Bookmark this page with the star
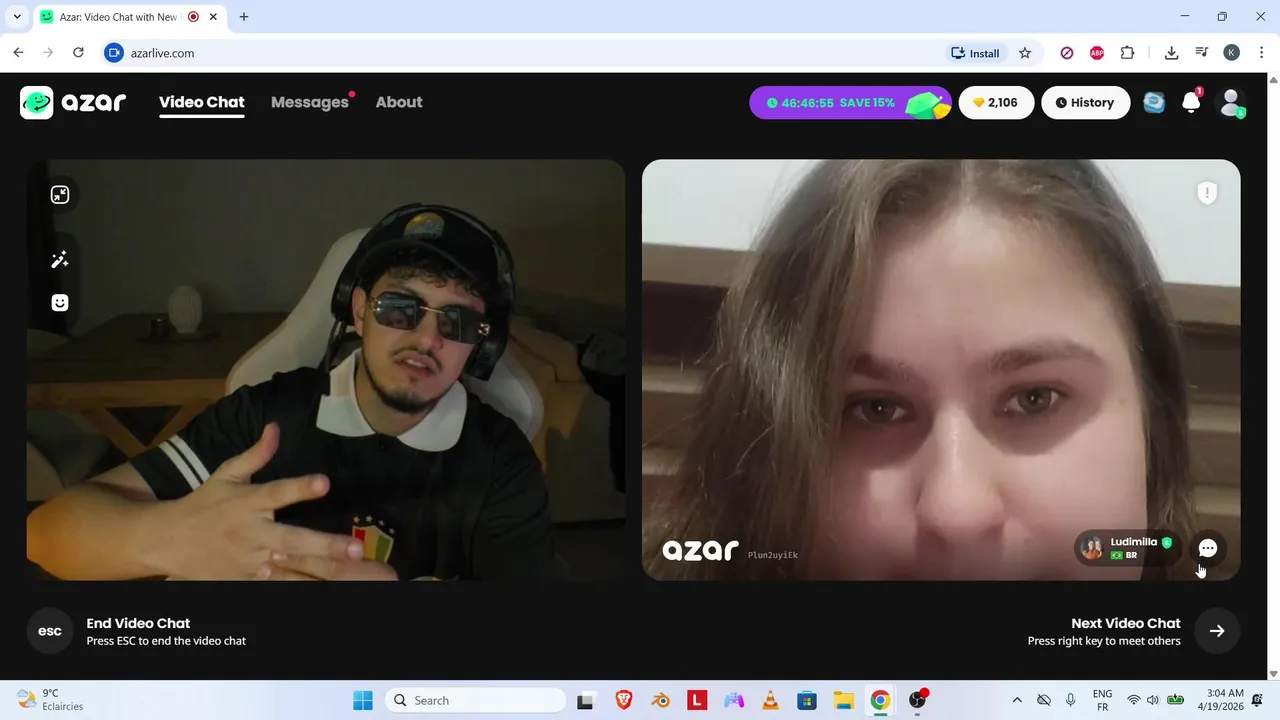The image size is (1280, 720). coord(1025,53)
